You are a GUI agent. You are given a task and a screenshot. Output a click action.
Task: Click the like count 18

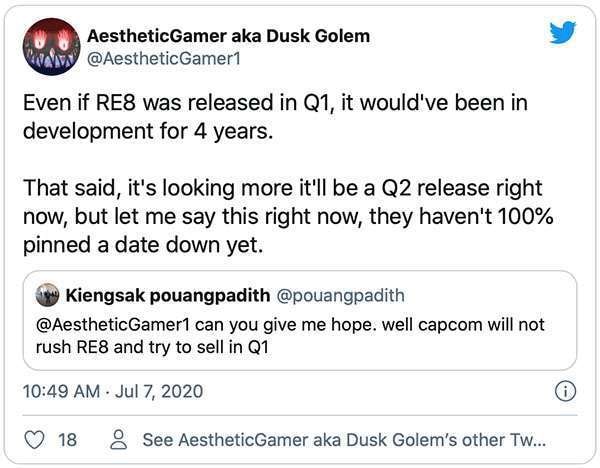[67, 439]
